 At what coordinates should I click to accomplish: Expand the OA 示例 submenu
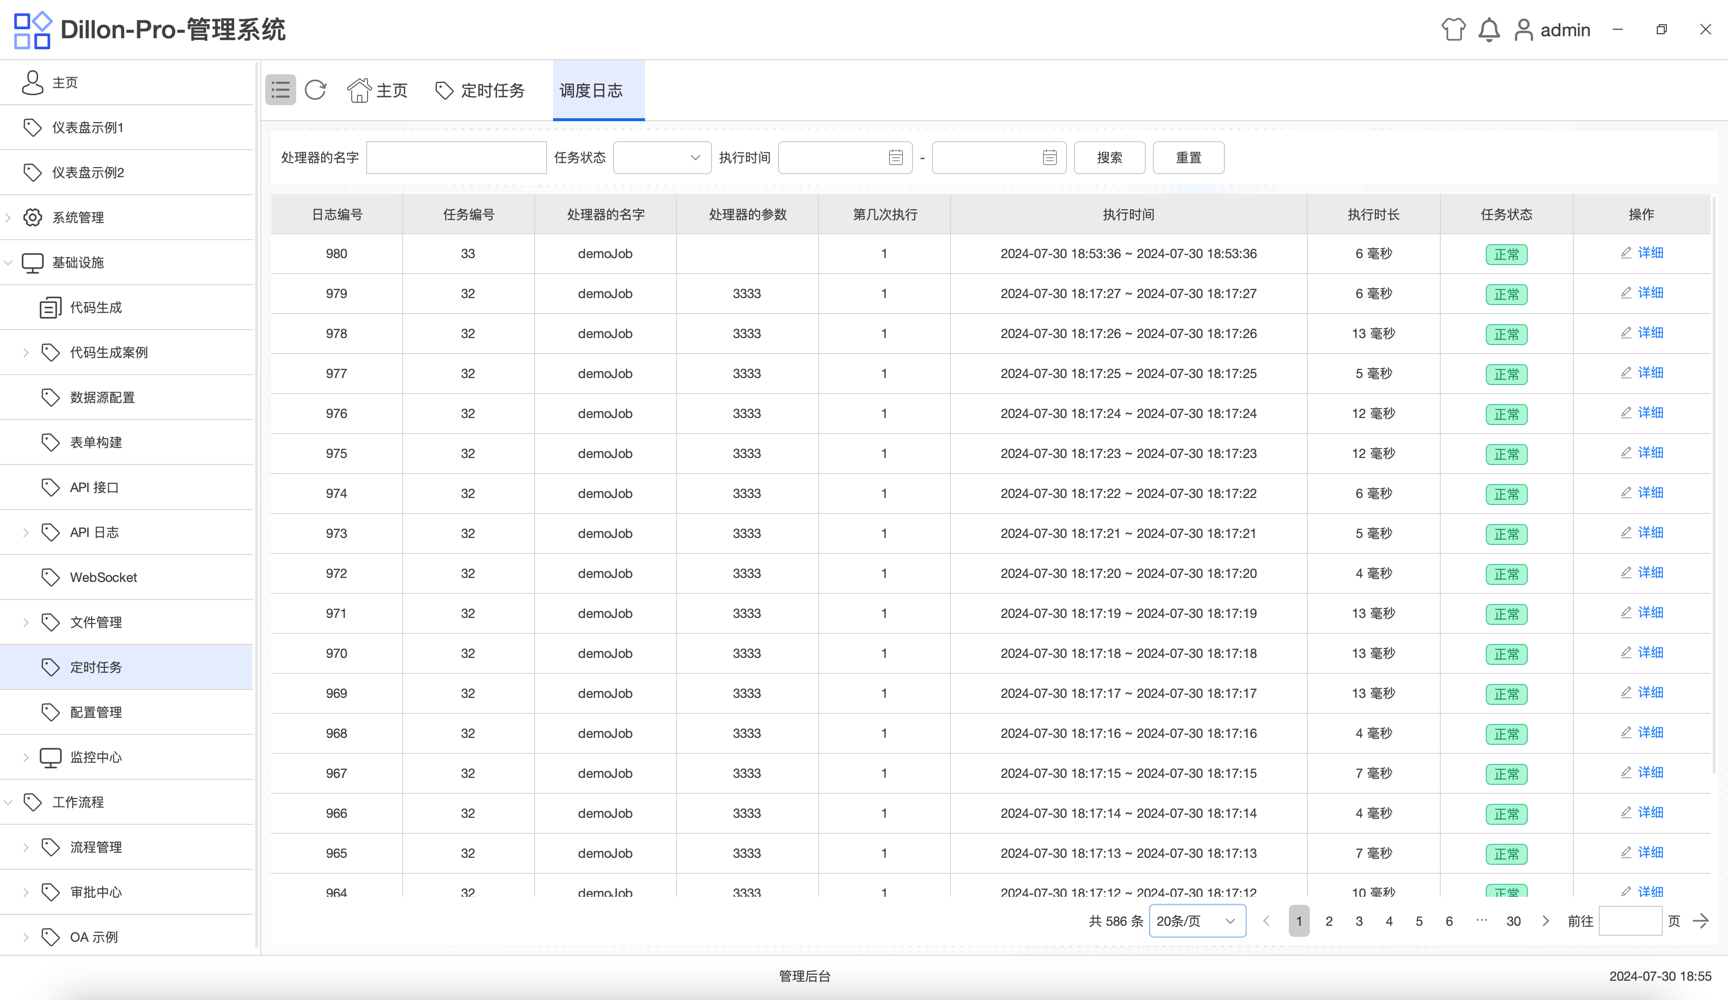(x=26, y=937)
